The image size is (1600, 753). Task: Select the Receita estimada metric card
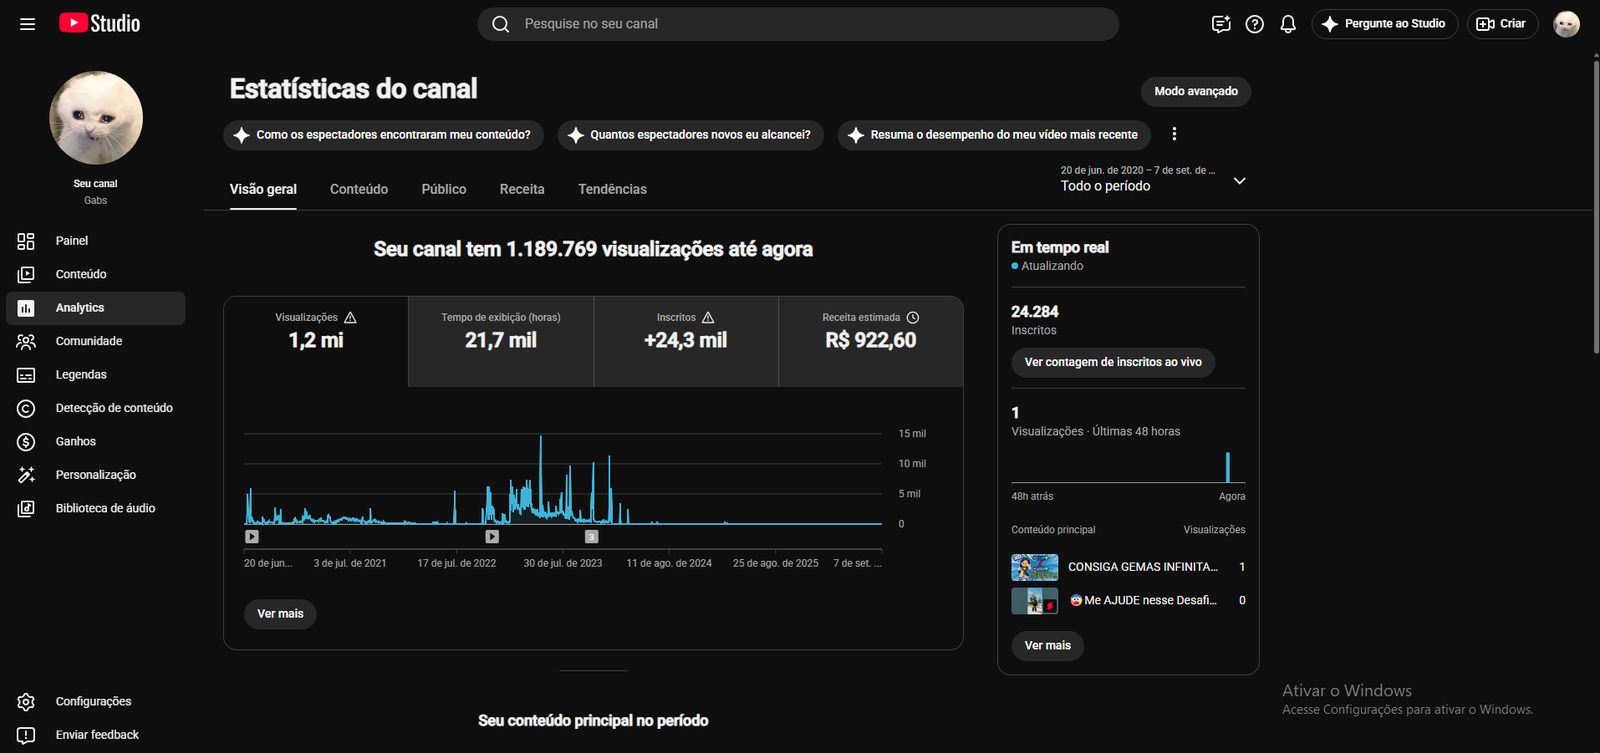(x=871, y=341)
